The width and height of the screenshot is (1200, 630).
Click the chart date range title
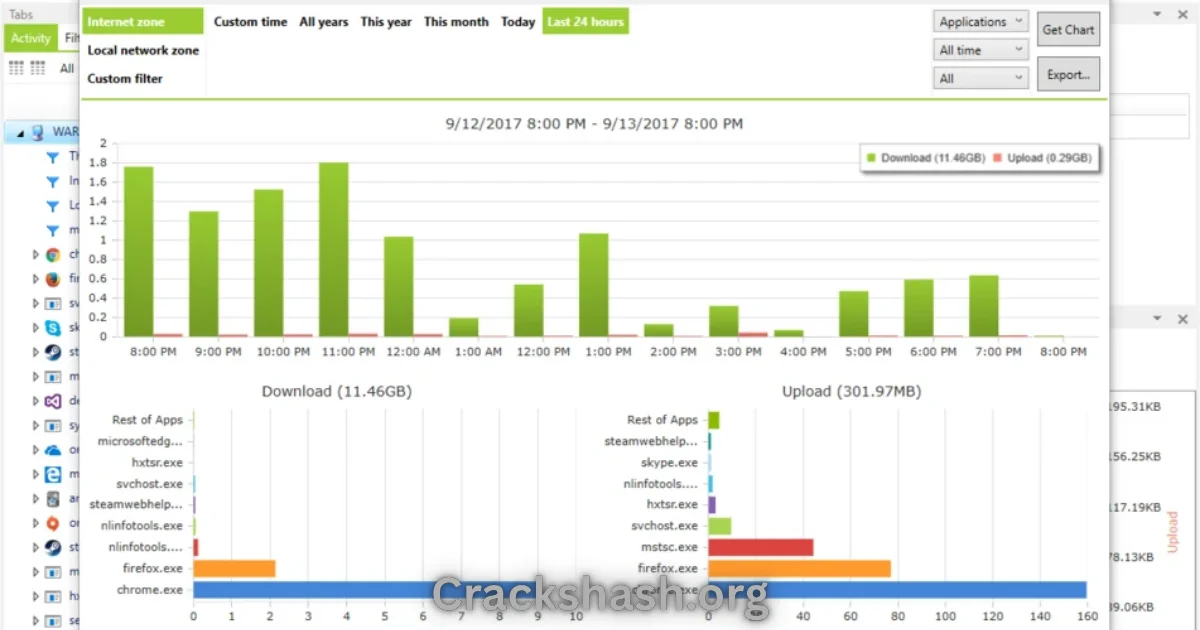click(594, 124)
